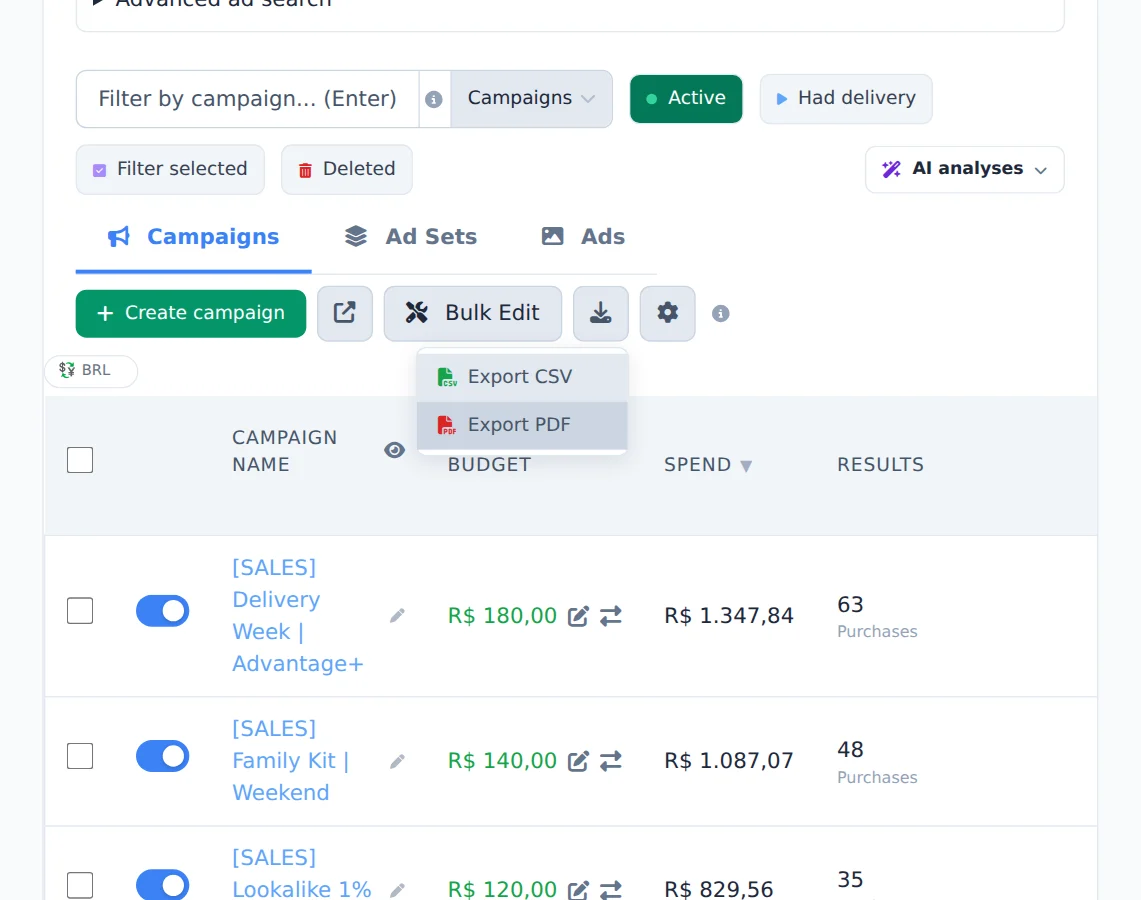Screen dimensions: 1141x900
Task: Rename the Delivery Week campaign via pencil icon
Action: [x=397, y=616]
